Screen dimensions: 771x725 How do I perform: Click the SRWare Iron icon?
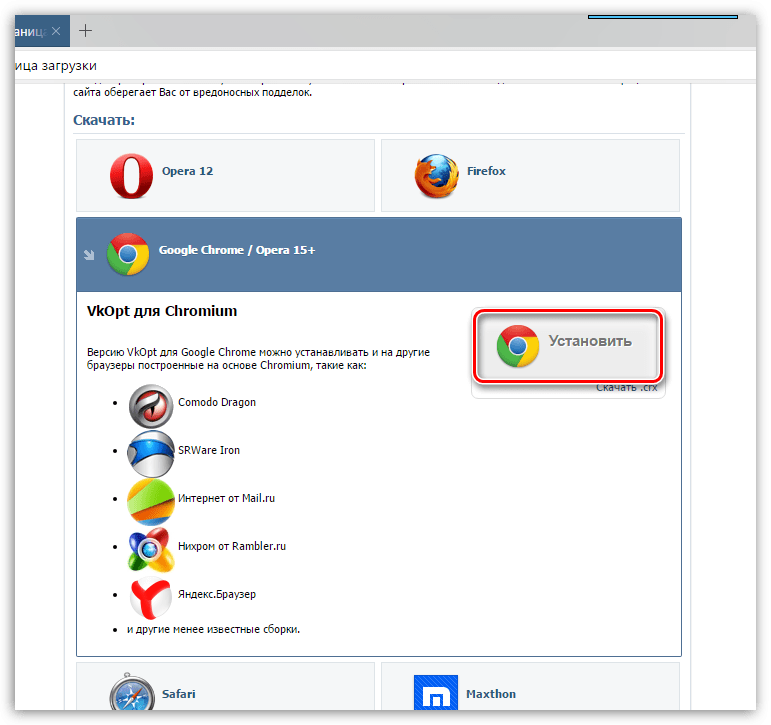click(150, 453)
